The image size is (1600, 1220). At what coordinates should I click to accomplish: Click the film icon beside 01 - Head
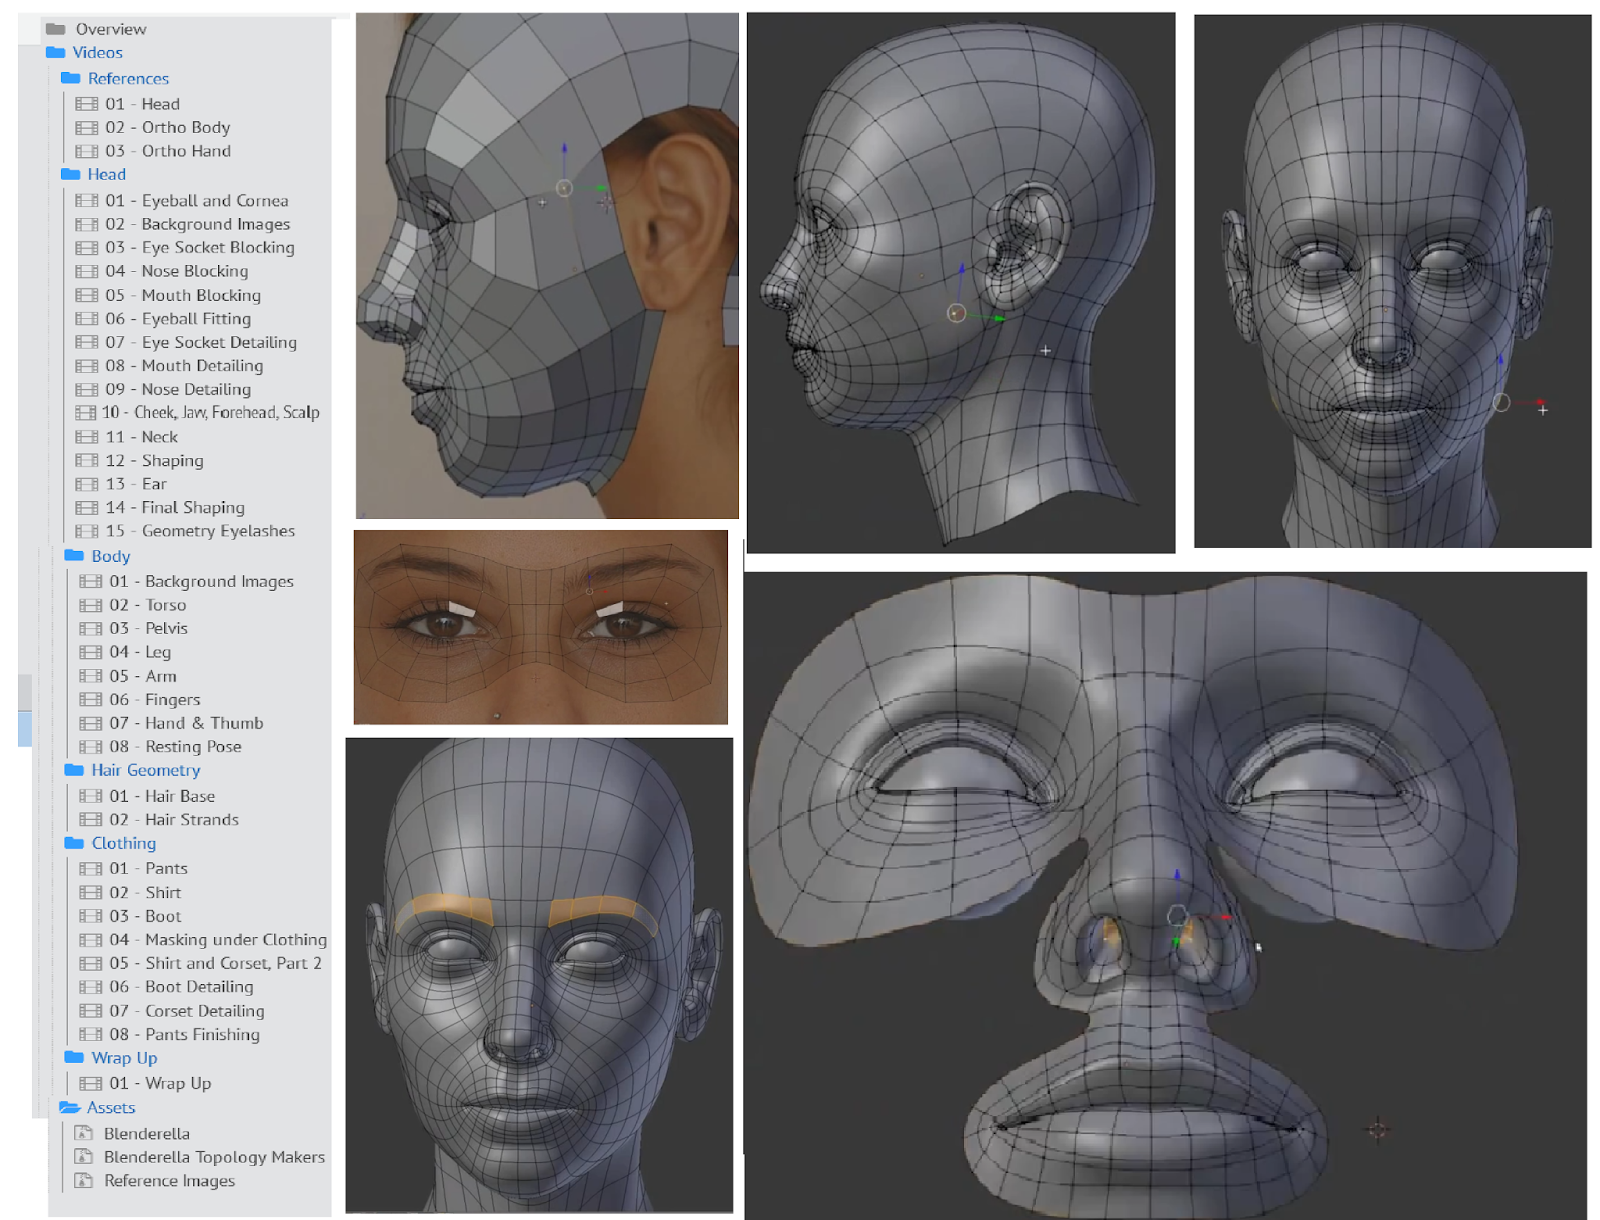click(87, 104)
